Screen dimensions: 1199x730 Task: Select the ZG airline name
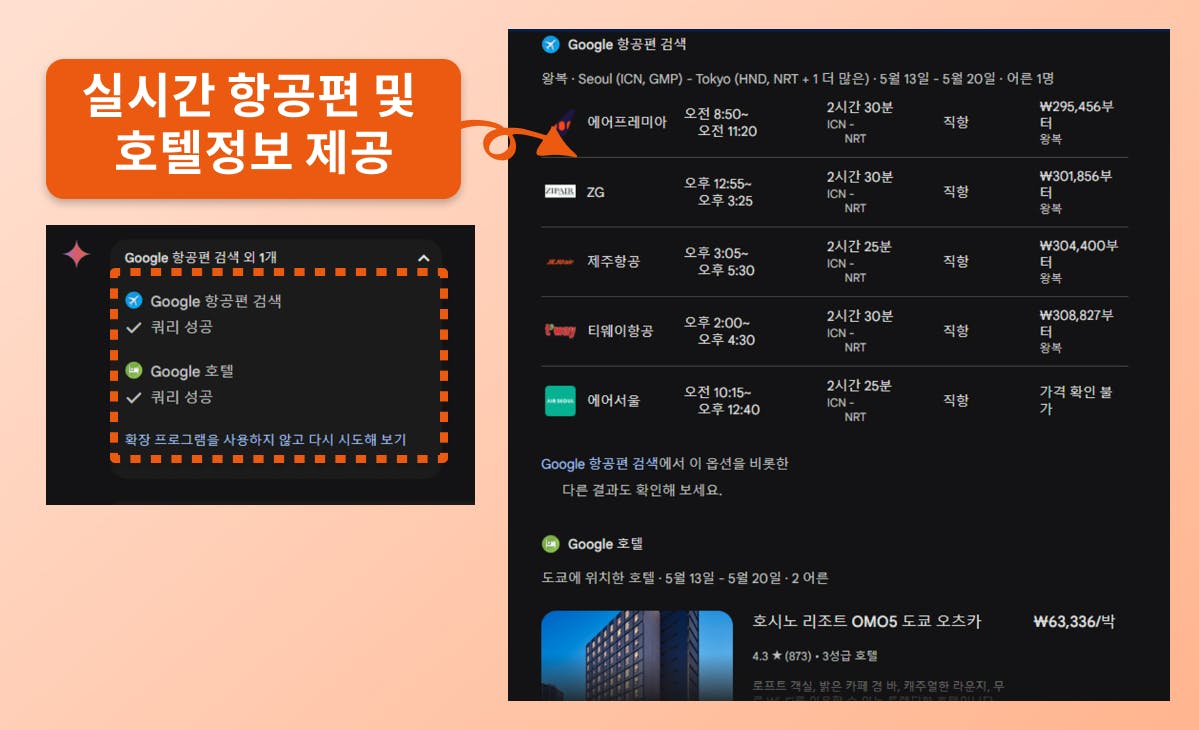pyautogui.click(x=596, y=192)
